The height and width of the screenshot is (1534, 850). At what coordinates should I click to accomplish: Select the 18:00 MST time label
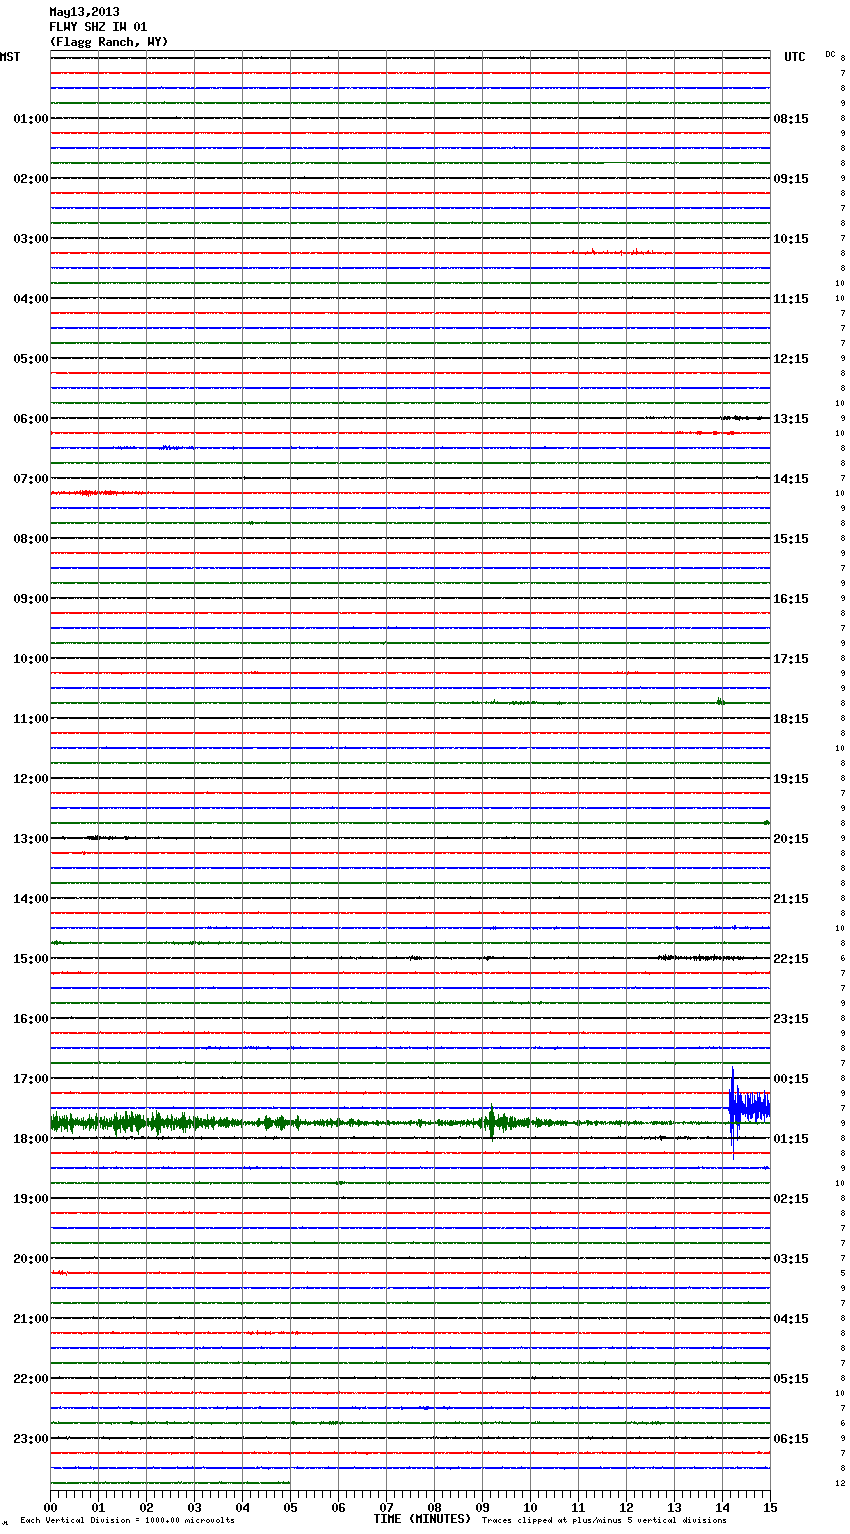click(31, 1139)
